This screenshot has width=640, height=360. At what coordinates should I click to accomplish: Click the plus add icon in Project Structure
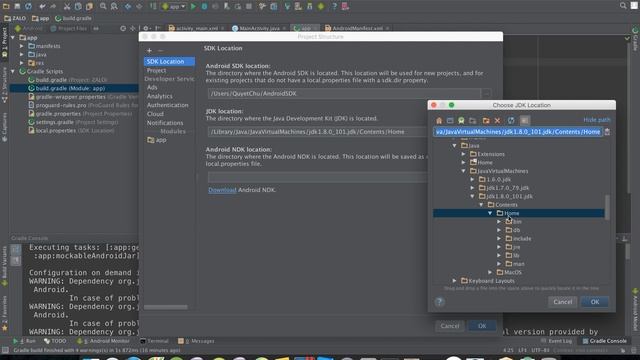(149, 51)
